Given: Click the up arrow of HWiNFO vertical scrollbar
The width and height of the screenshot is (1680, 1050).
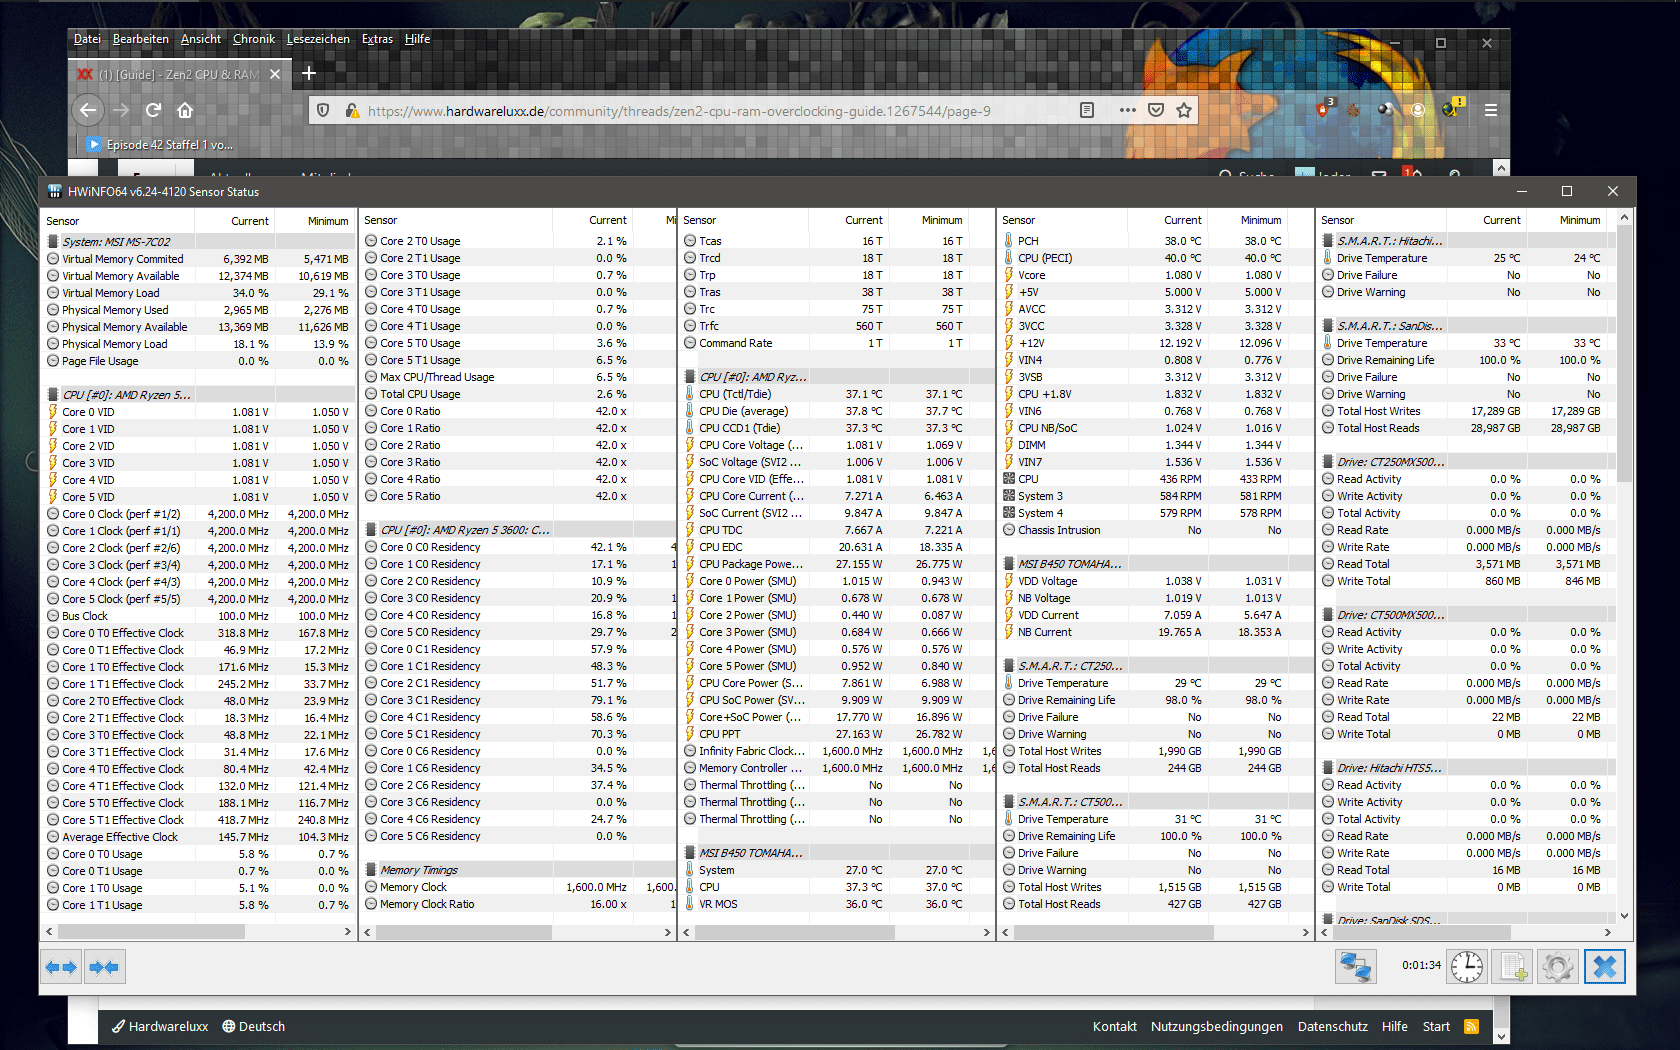Looking at the screenshot, I should pos(1624,217).
